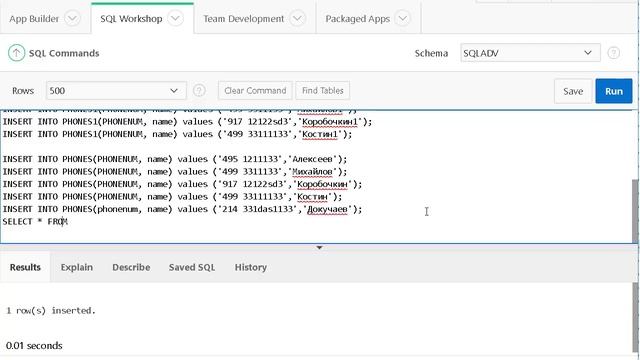Click the up-arrow icon beside SQL Commands
Image resolution: width=640 pixels, height=360 pixels.
[x=16, y=53]
